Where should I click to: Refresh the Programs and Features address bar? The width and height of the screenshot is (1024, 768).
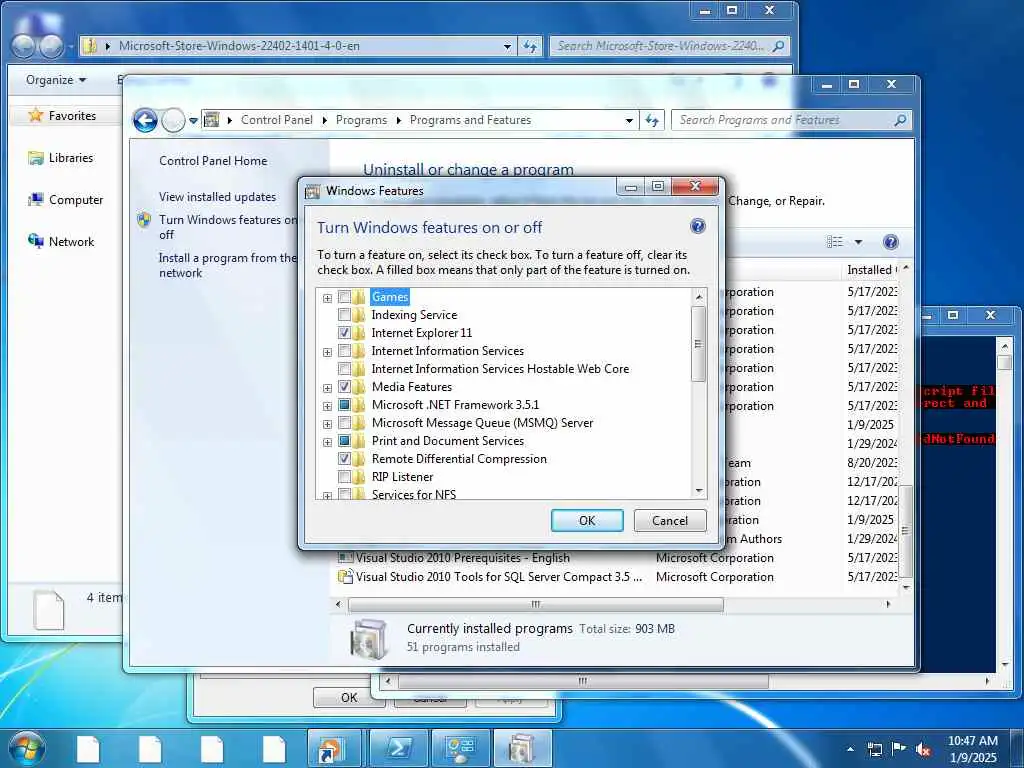point(652,120)
